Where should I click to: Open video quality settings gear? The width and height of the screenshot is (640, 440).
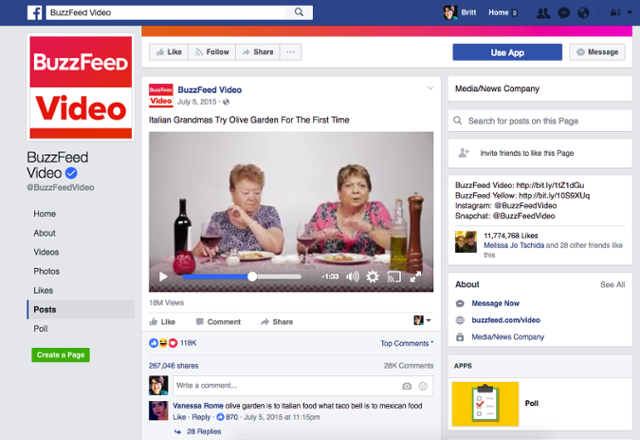tap(372, 277)
